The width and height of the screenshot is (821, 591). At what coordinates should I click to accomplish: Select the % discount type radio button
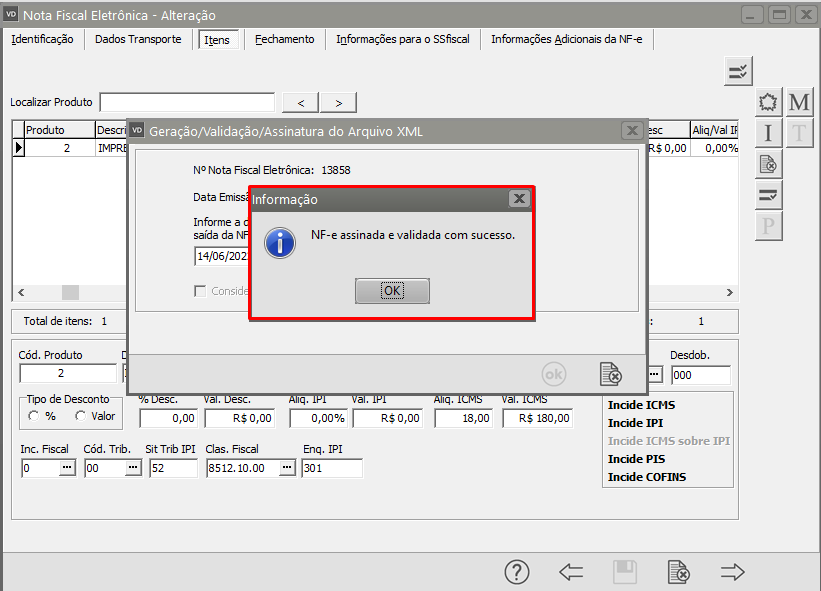[x=33, y=416]
